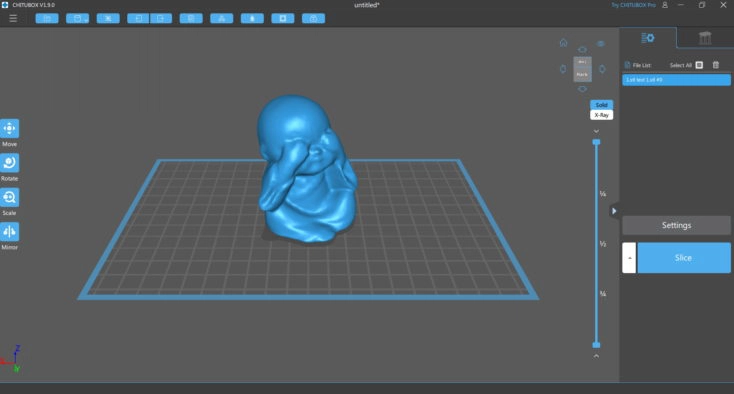Click the ½ mark on layer slider
734x394 pixels.
click(603, 244)
